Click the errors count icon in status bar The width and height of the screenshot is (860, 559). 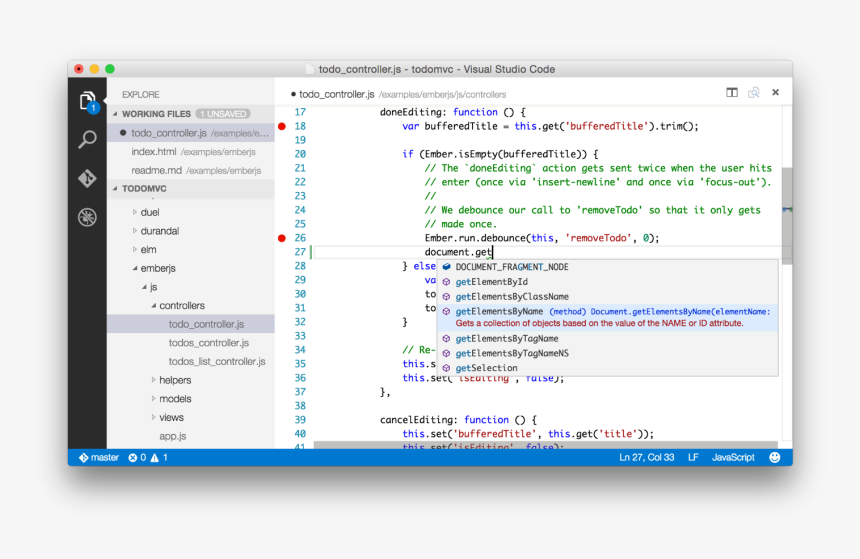click(x=133, y=458)
